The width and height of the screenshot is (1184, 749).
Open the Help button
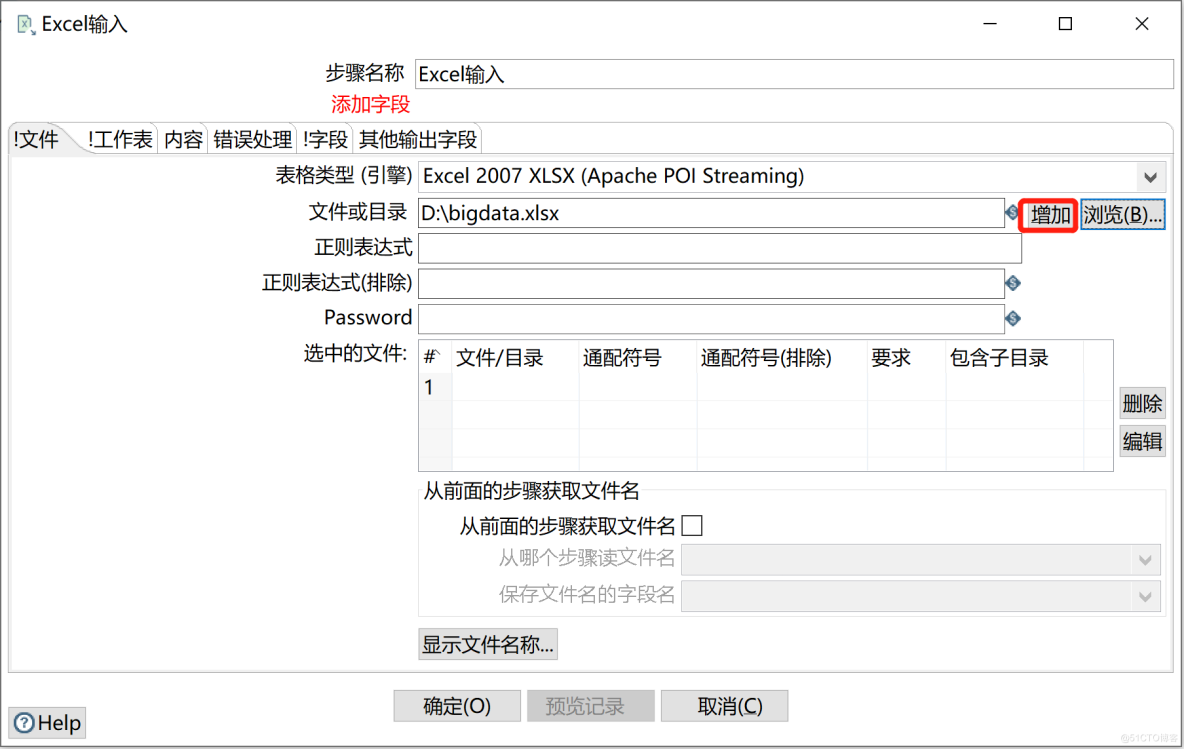48,723
